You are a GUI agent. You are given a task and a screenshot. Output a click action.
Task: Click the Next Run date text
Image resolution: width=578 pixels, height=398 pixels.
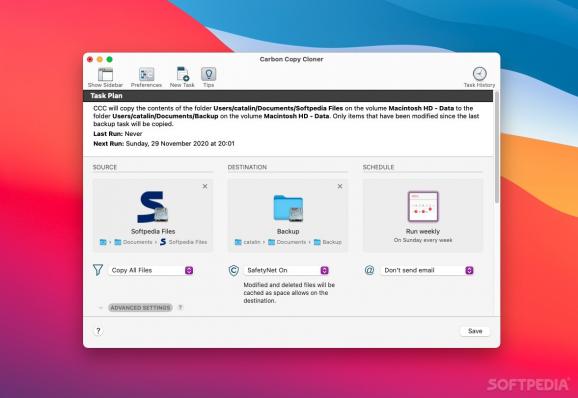tap(164, 144)
